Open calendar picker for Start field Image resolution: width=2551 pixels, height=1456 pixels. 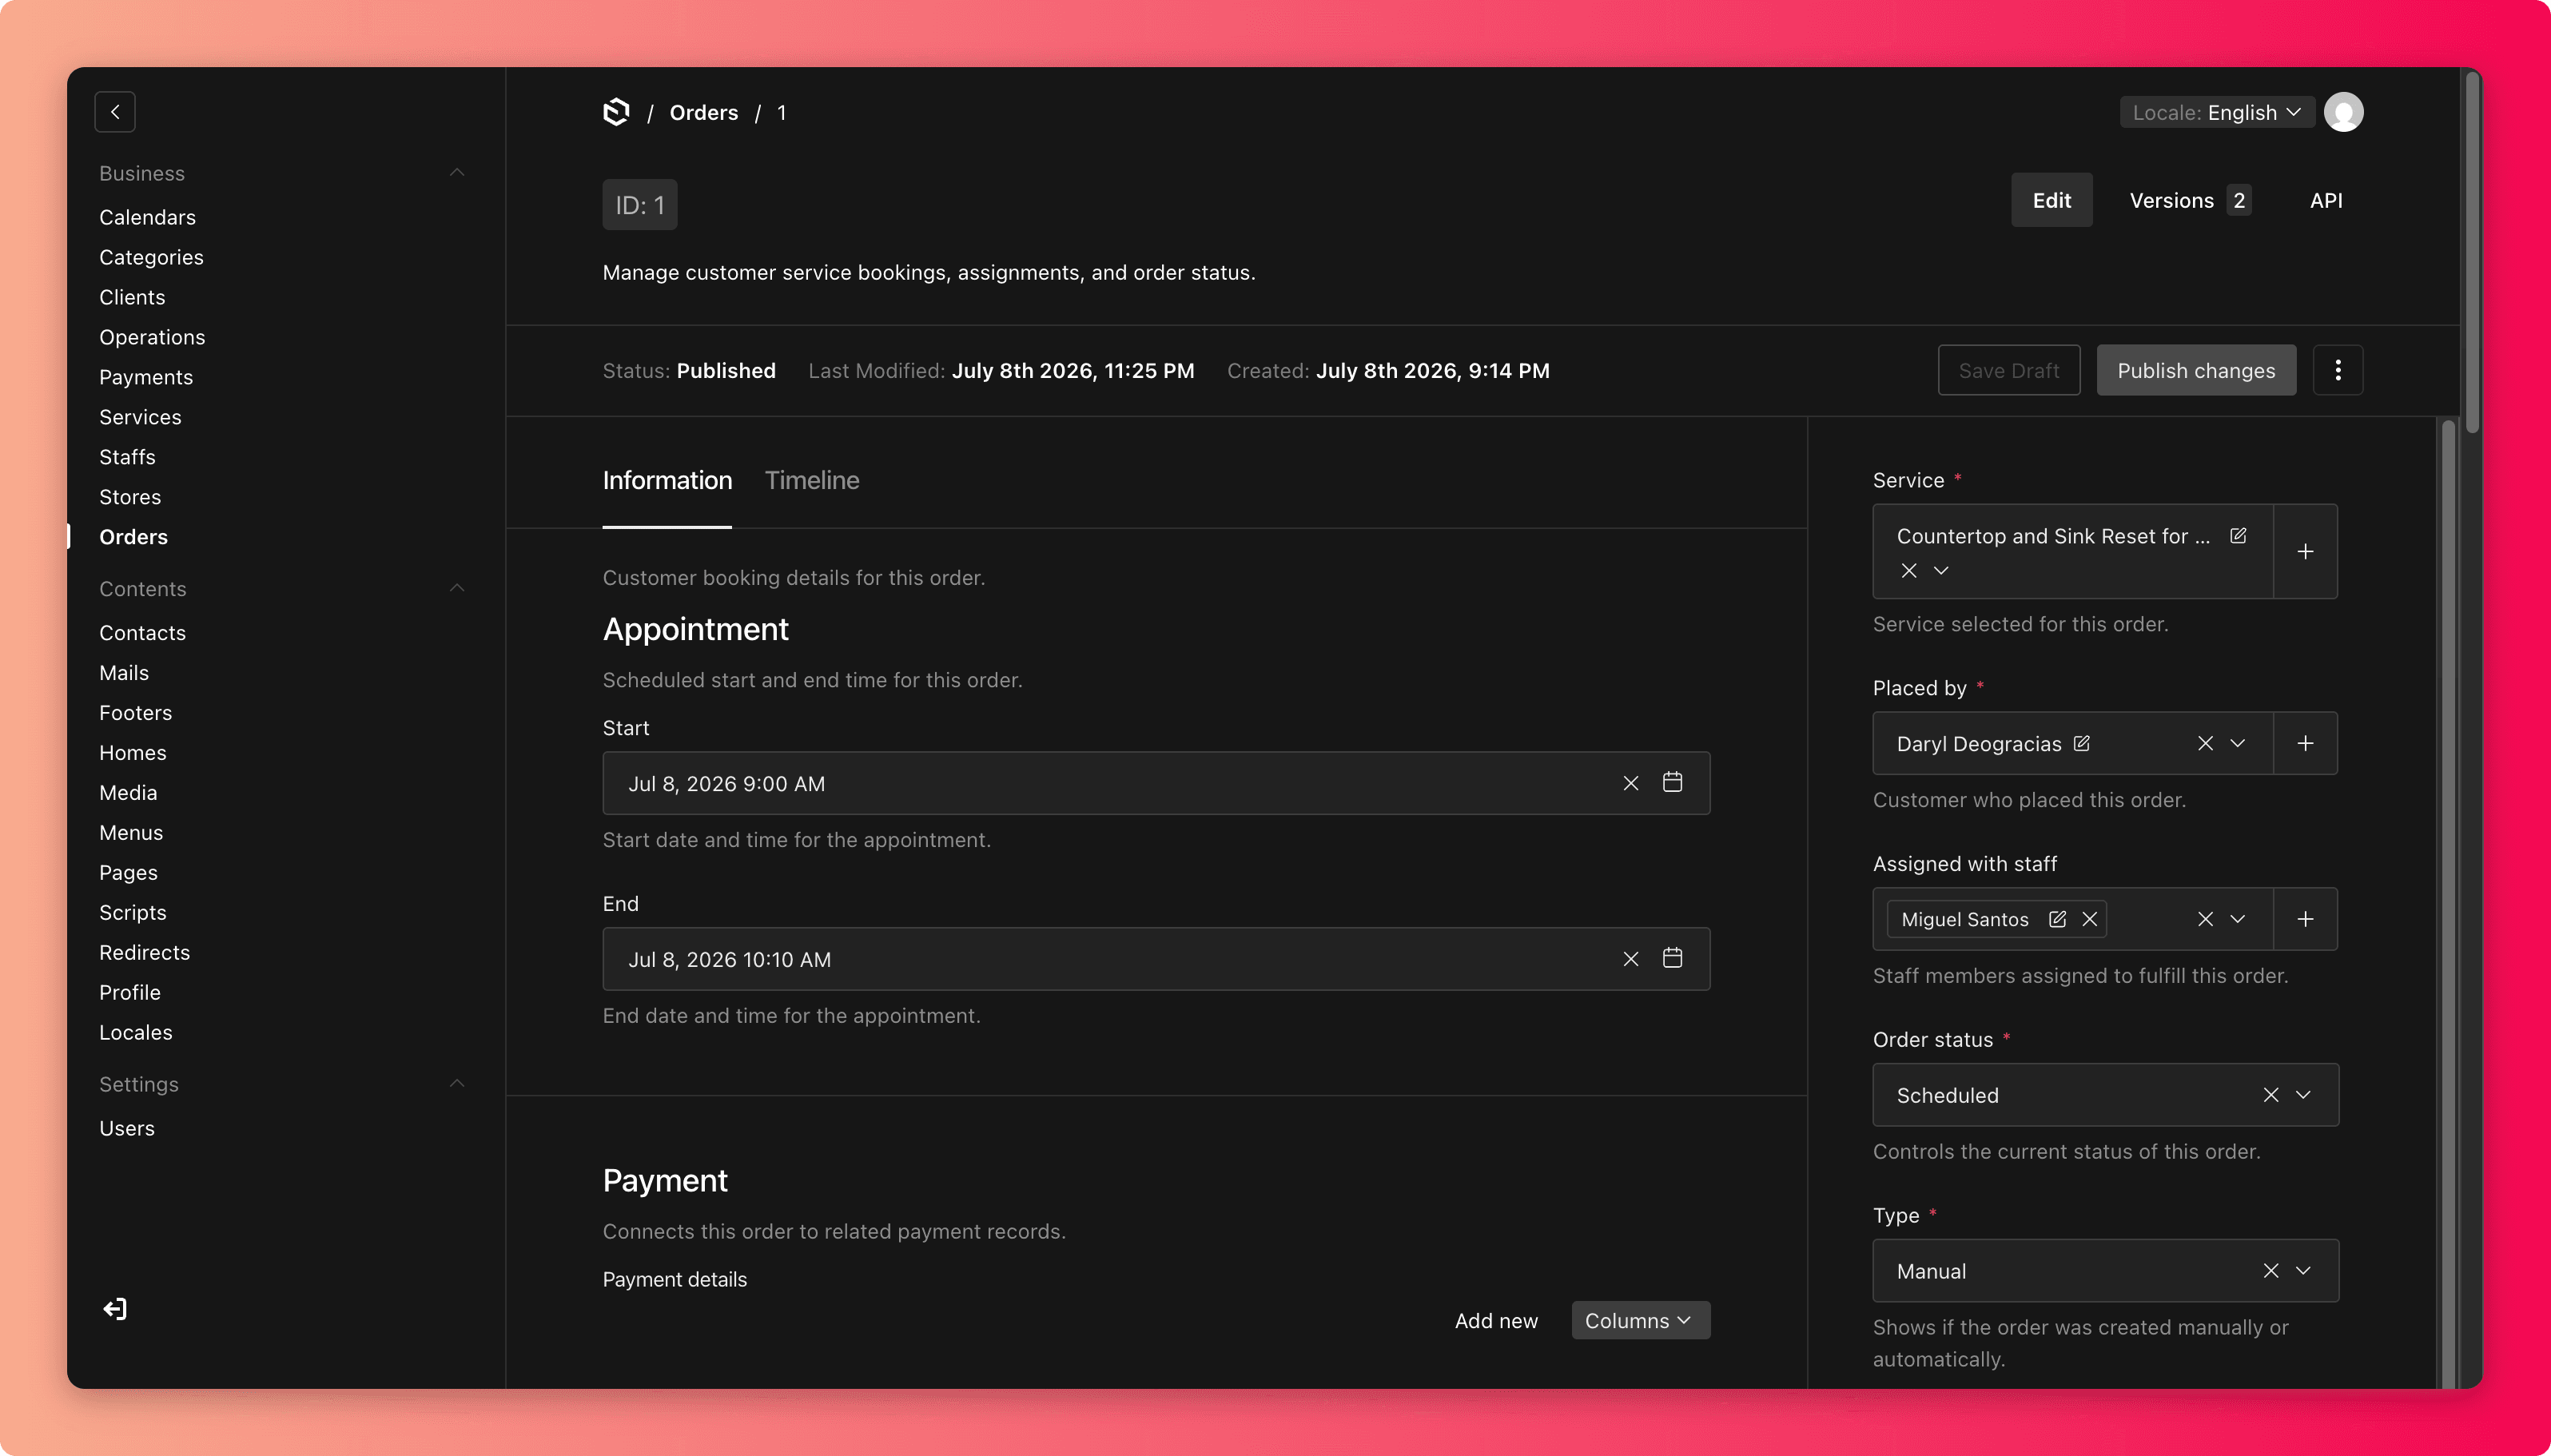1672,782
